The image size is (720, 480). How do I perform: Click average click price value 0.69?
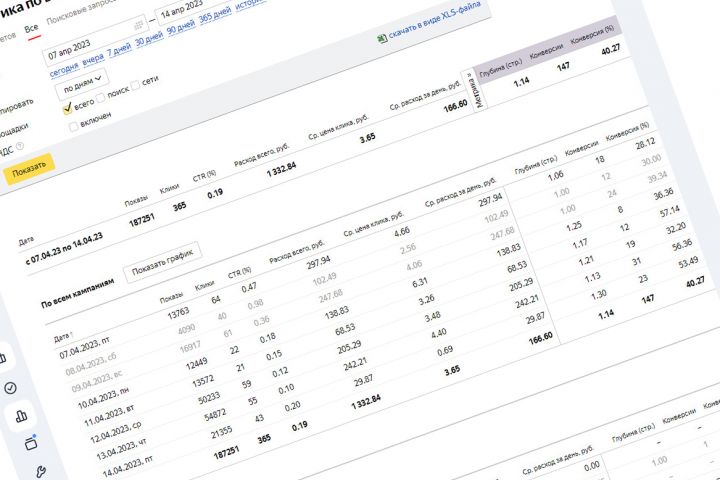[444, 350]
